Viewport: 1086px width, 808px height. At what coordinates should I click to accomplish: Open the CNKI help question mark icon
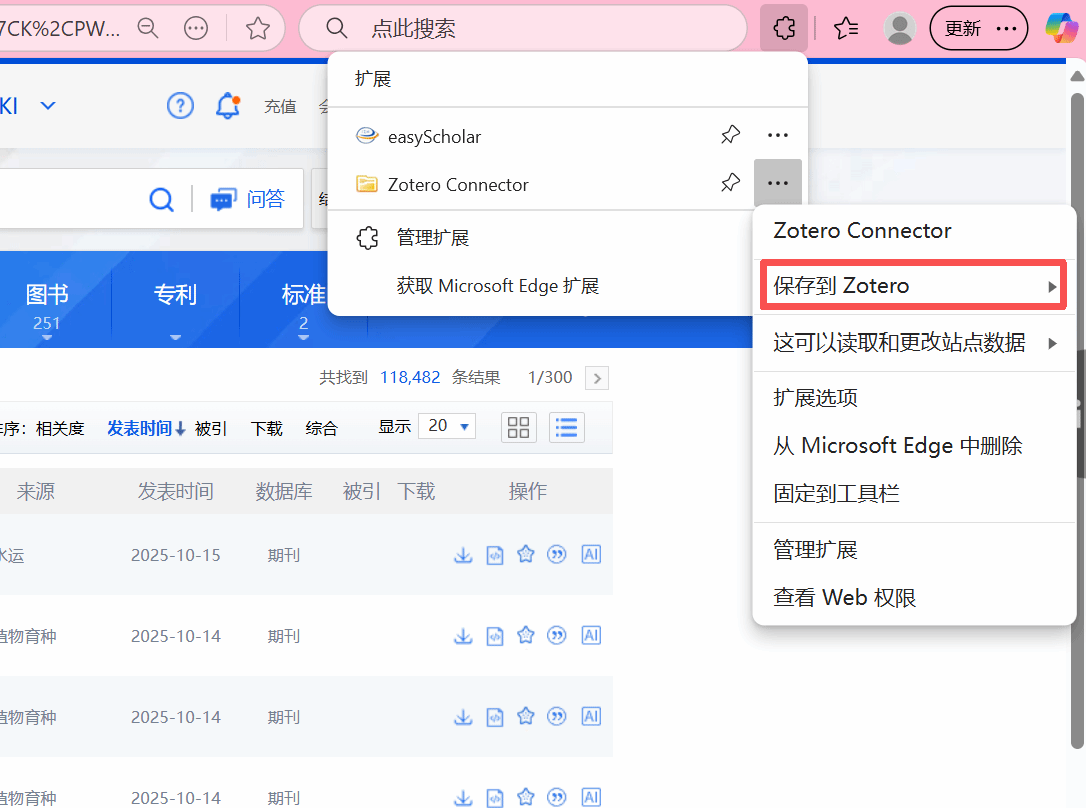coord(180,106)
